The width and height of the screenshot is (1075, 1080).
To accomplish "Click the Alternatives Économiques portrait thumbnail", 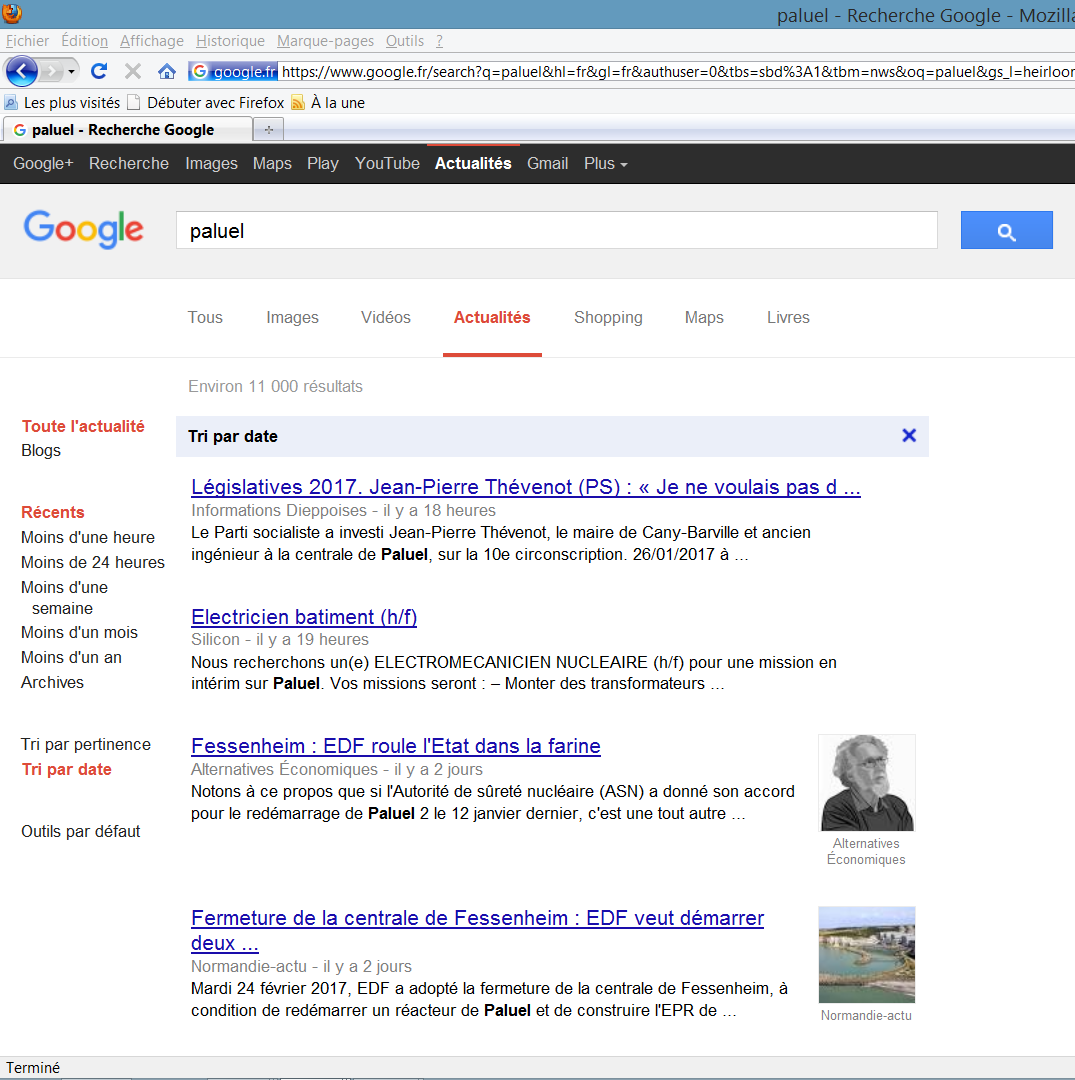I will click(866, 782).
